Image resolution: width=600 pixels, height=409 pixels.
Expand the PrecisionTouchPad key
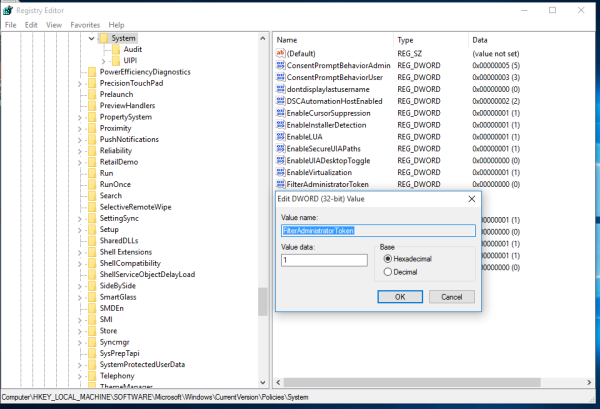[x=80, y=83]
